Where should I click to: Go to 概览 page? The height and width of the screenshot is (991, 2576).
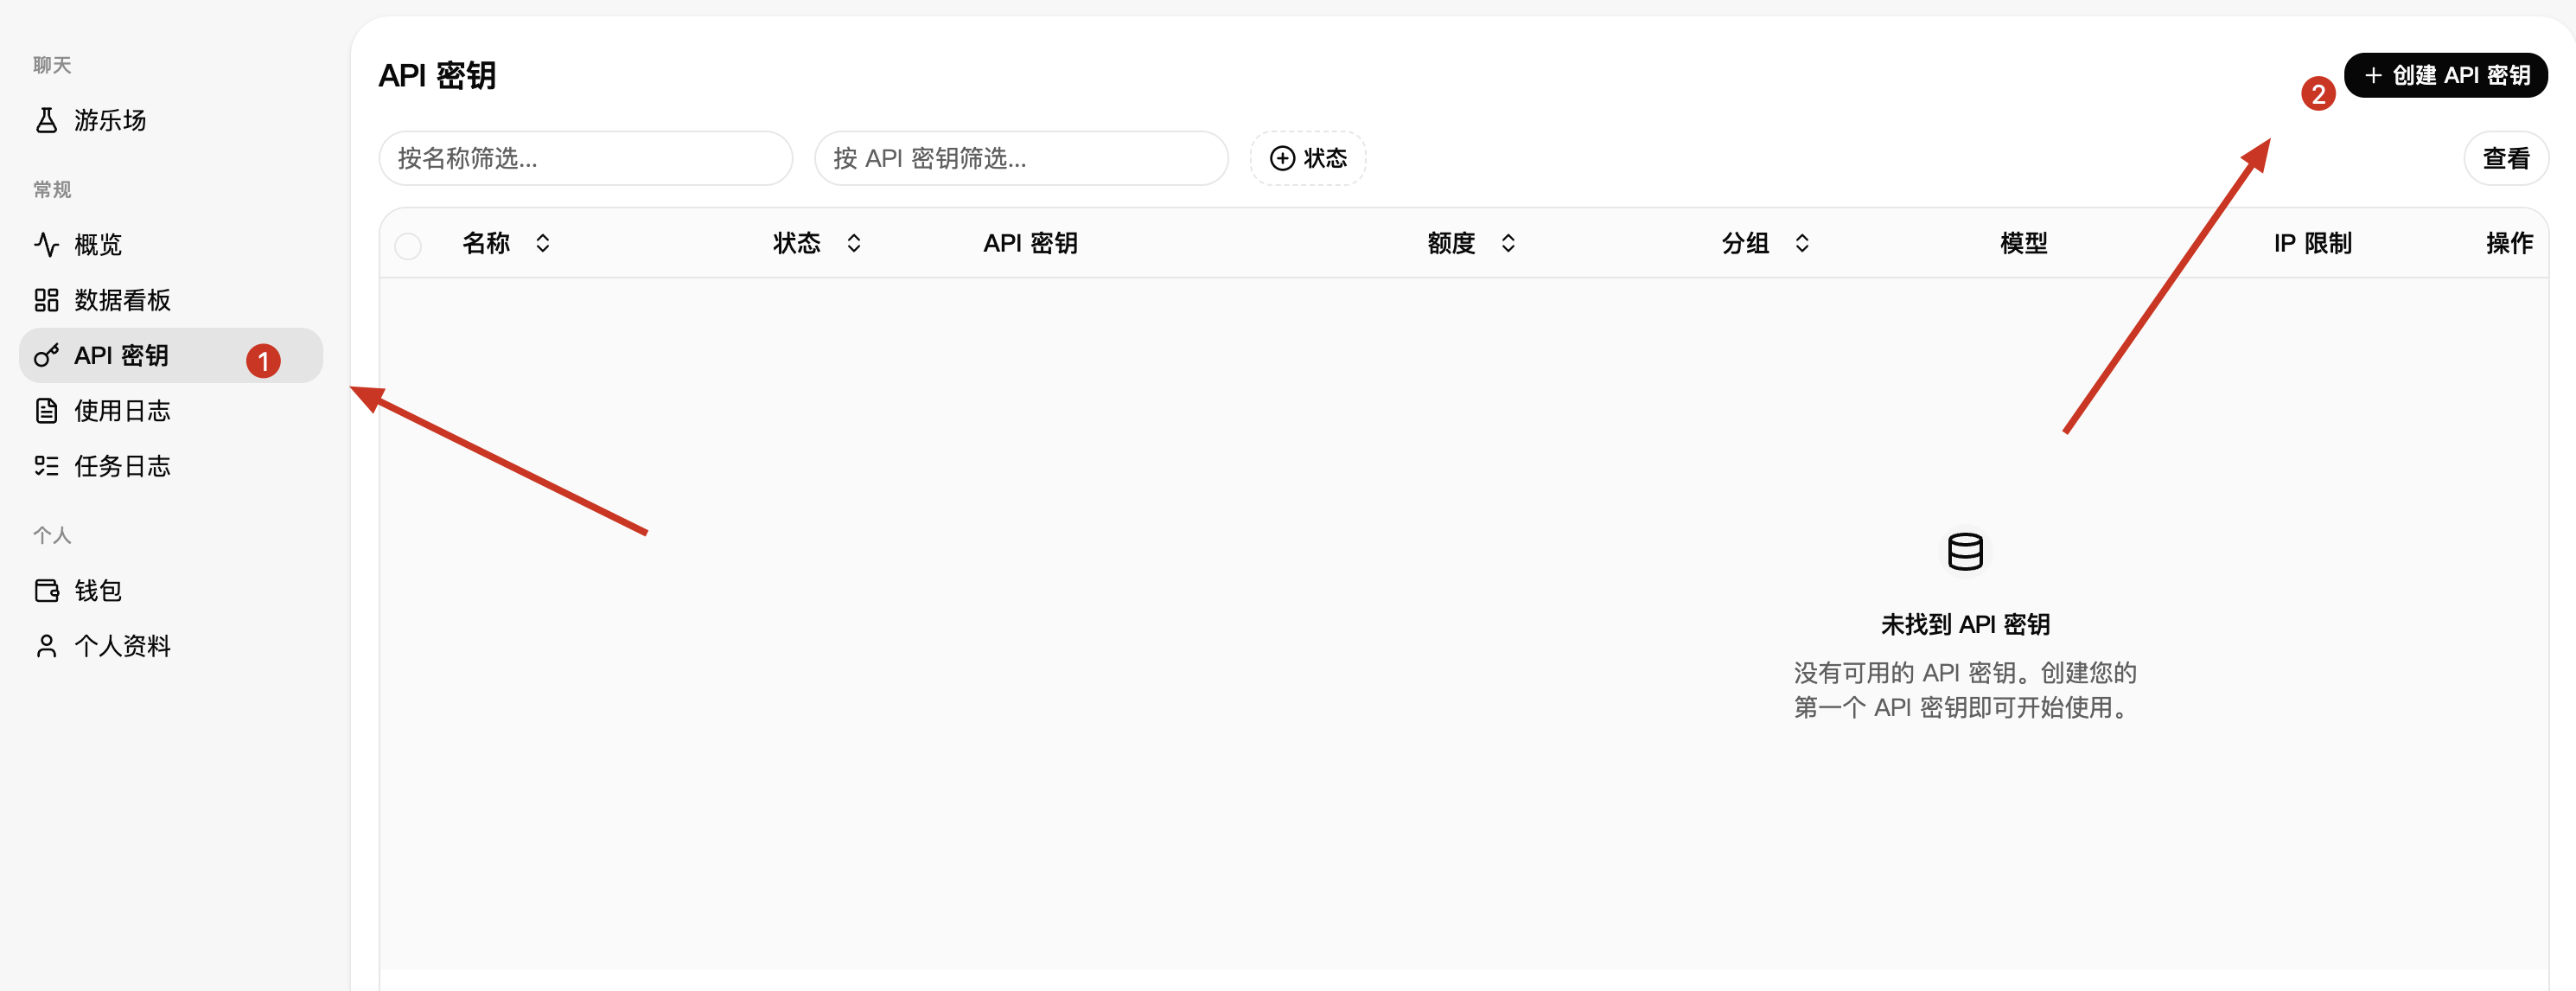(x=171, y=245)
